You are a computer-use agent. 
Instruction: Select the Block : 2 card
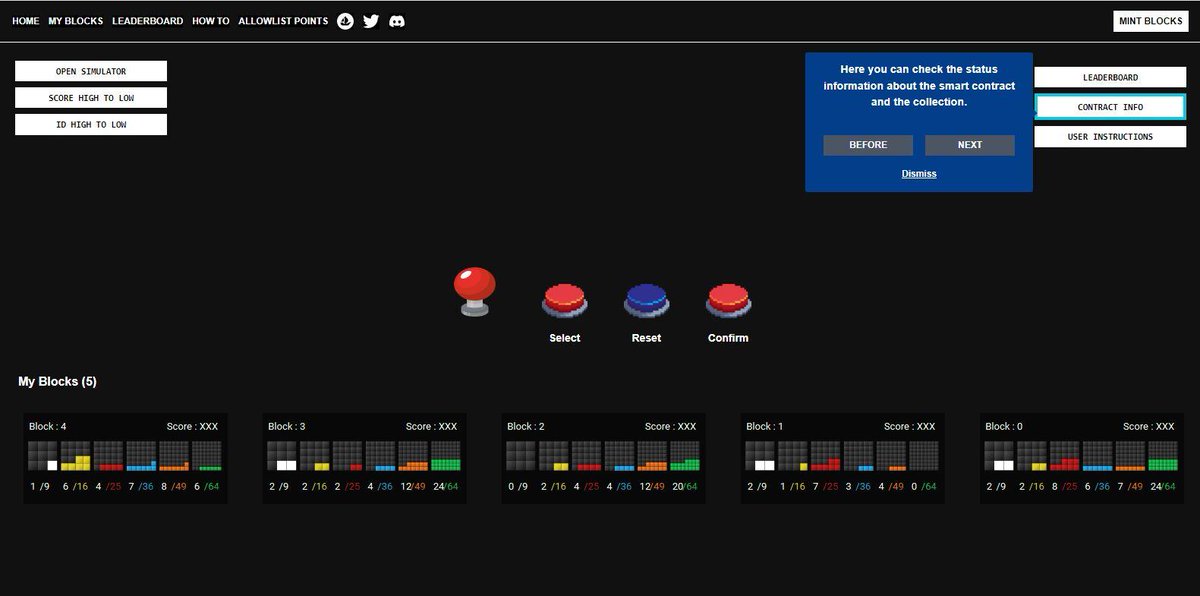[603, 459]
